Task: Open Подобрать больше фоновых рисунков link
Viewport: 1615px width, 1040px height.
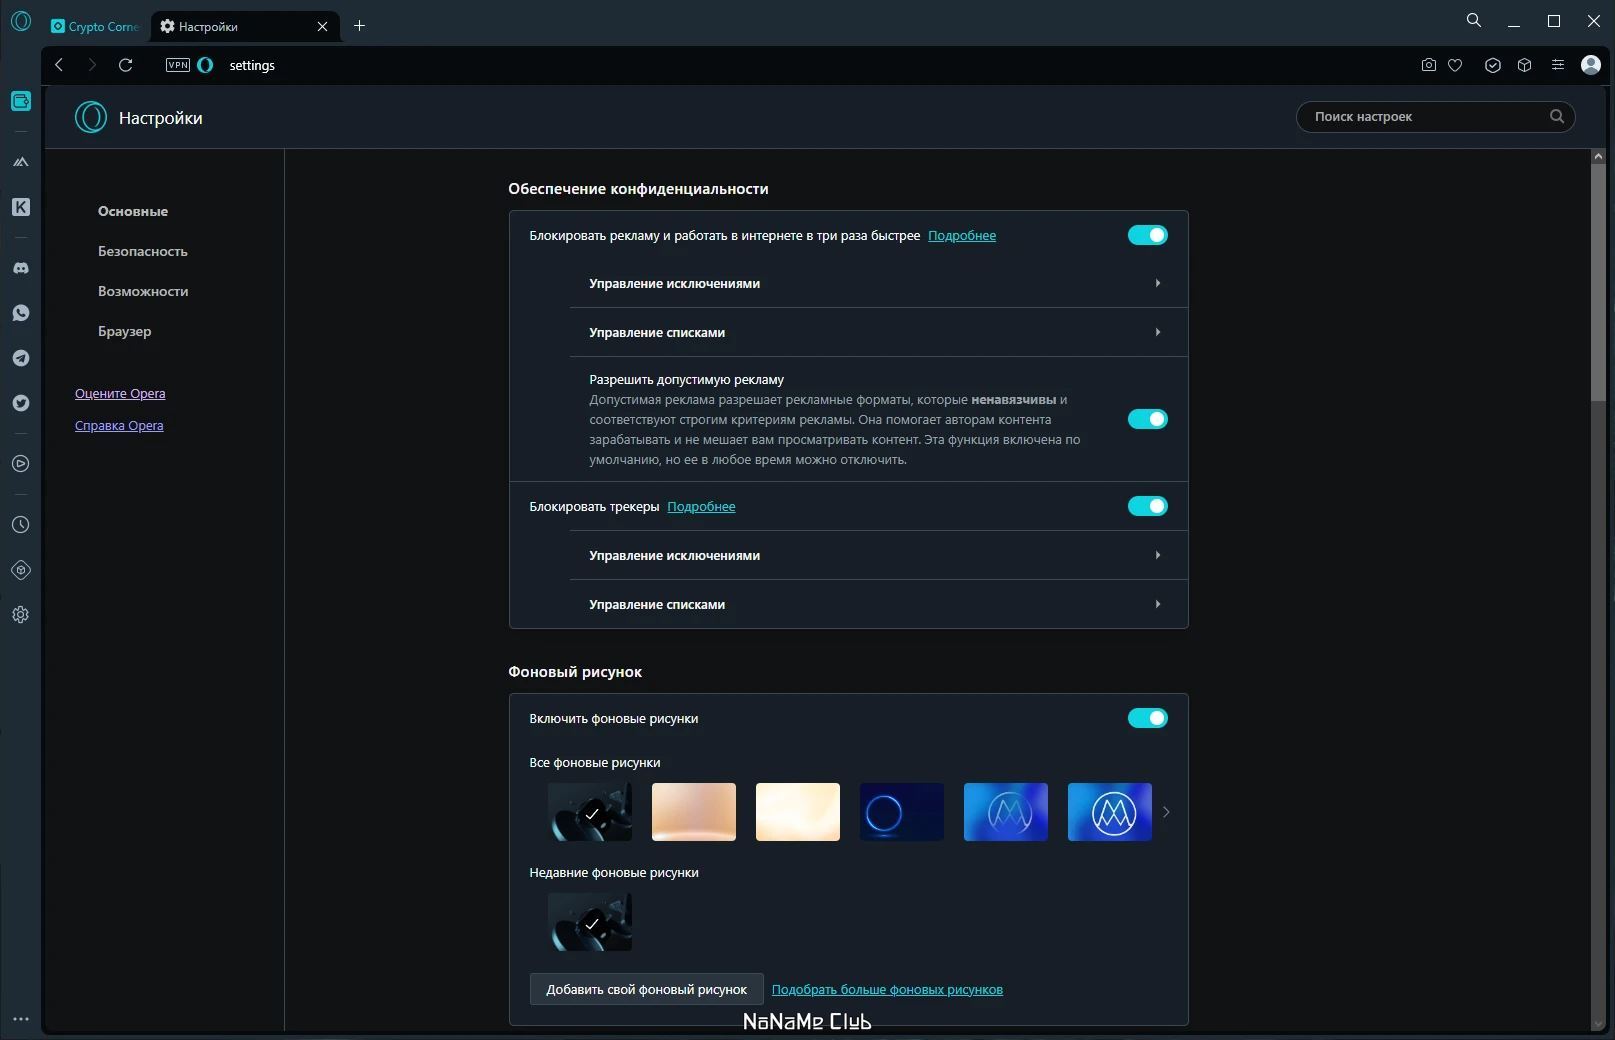Action: (887, 989)
